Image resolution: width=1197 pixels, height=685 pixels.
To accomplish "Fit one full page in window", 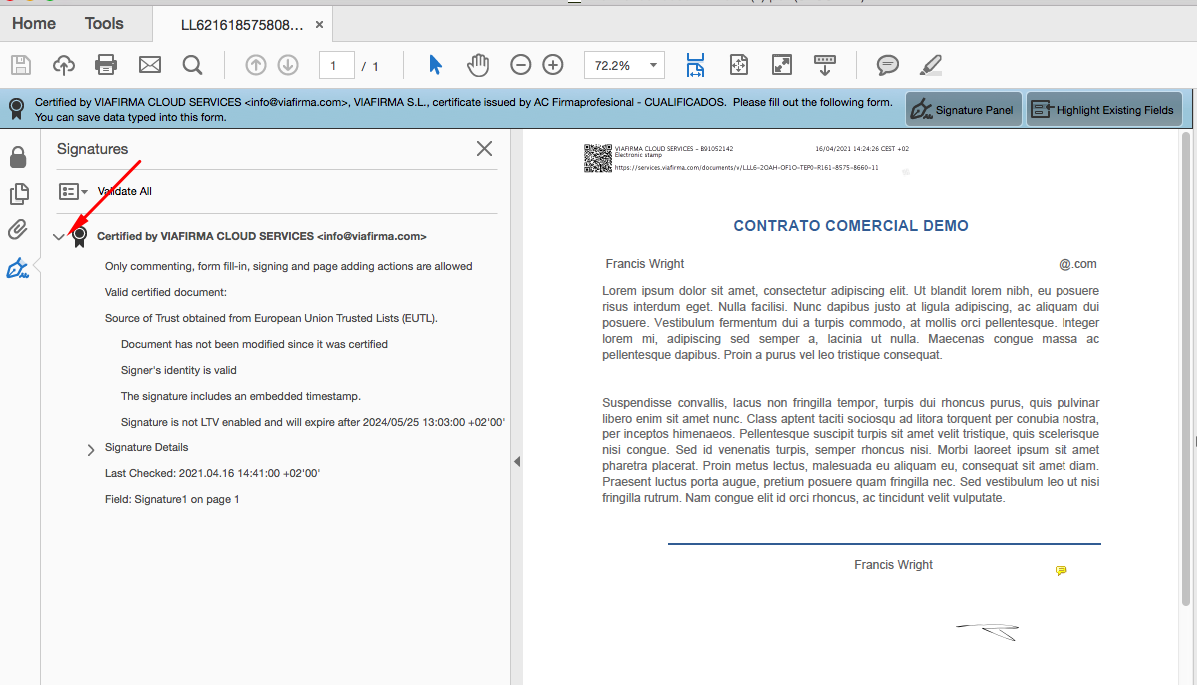I will (x=738, y=65).
